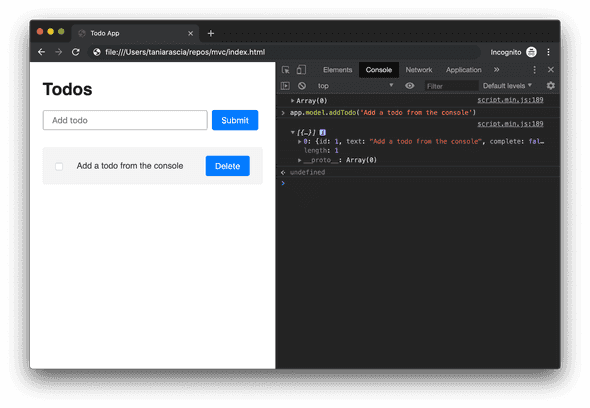Click the site info globe icon

tap(97, 52)
